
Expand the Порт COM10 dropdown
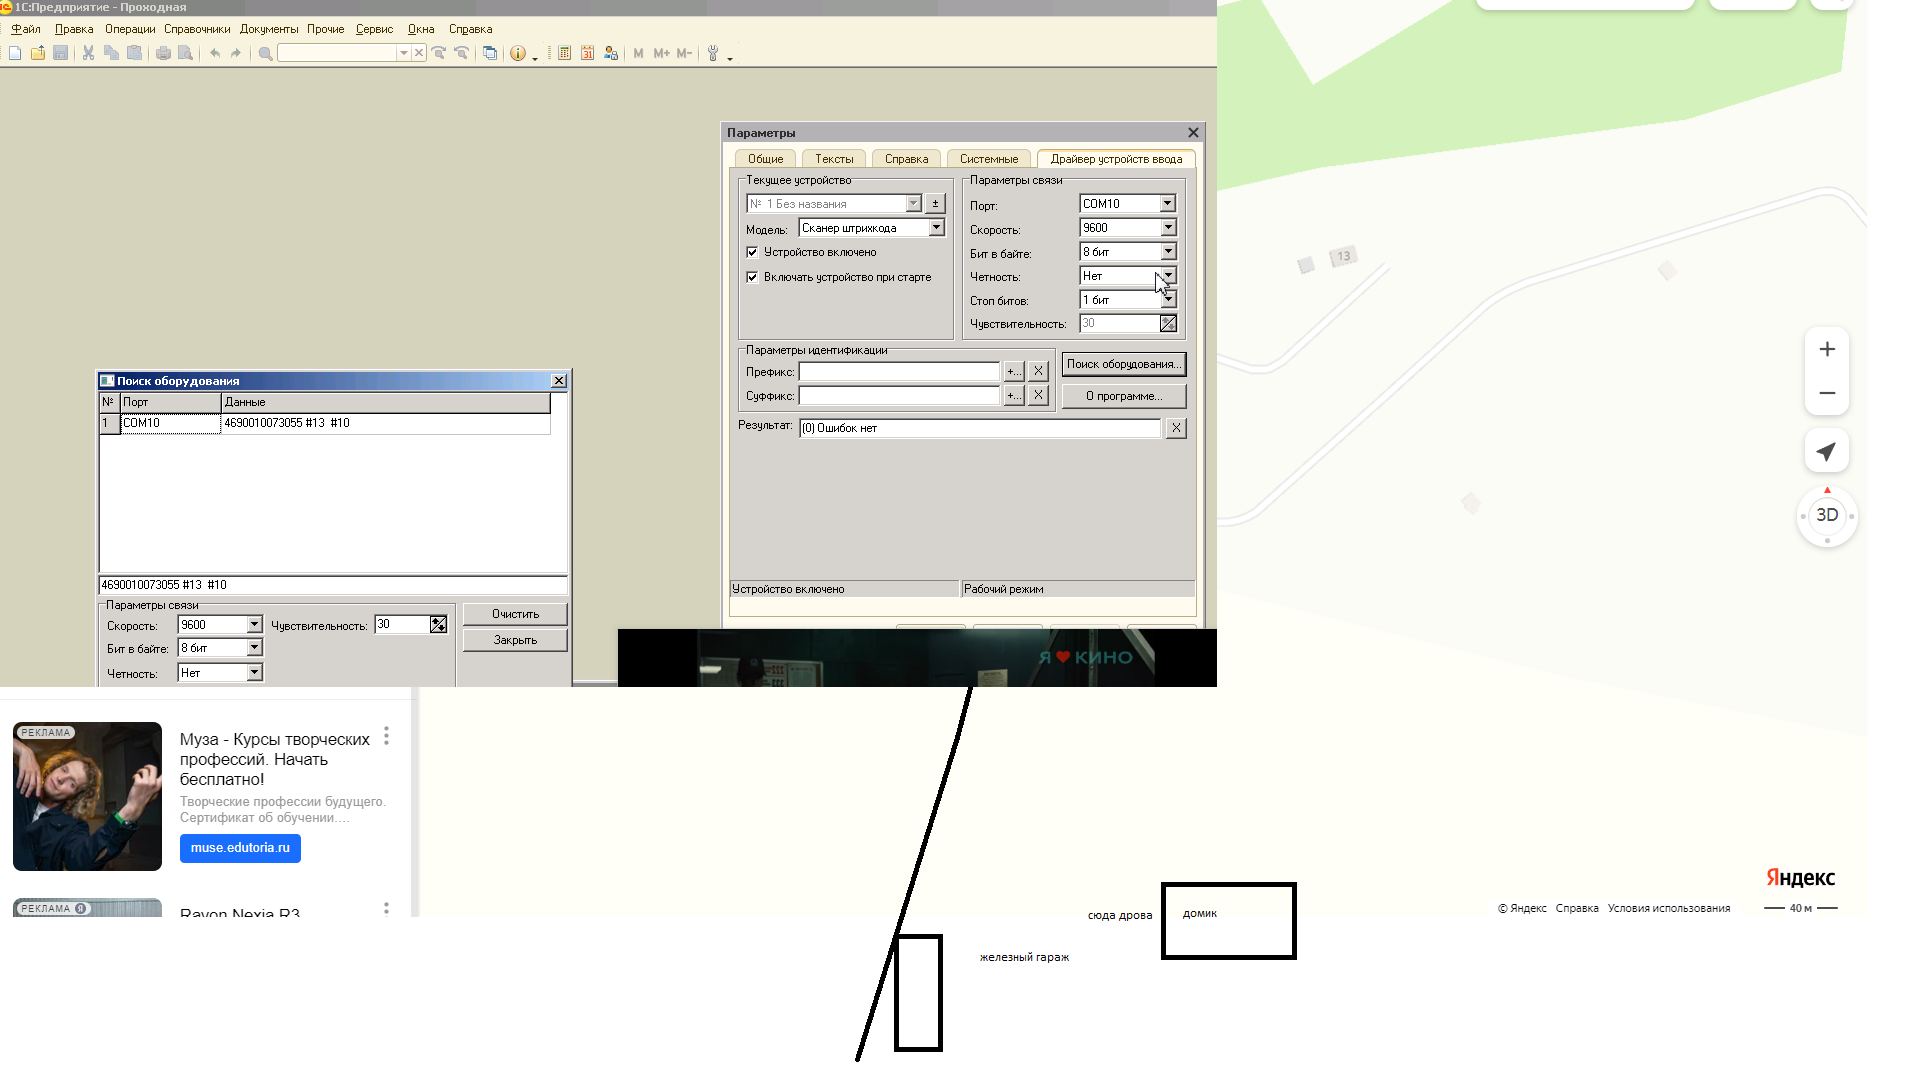click(x=1167, y=204)
